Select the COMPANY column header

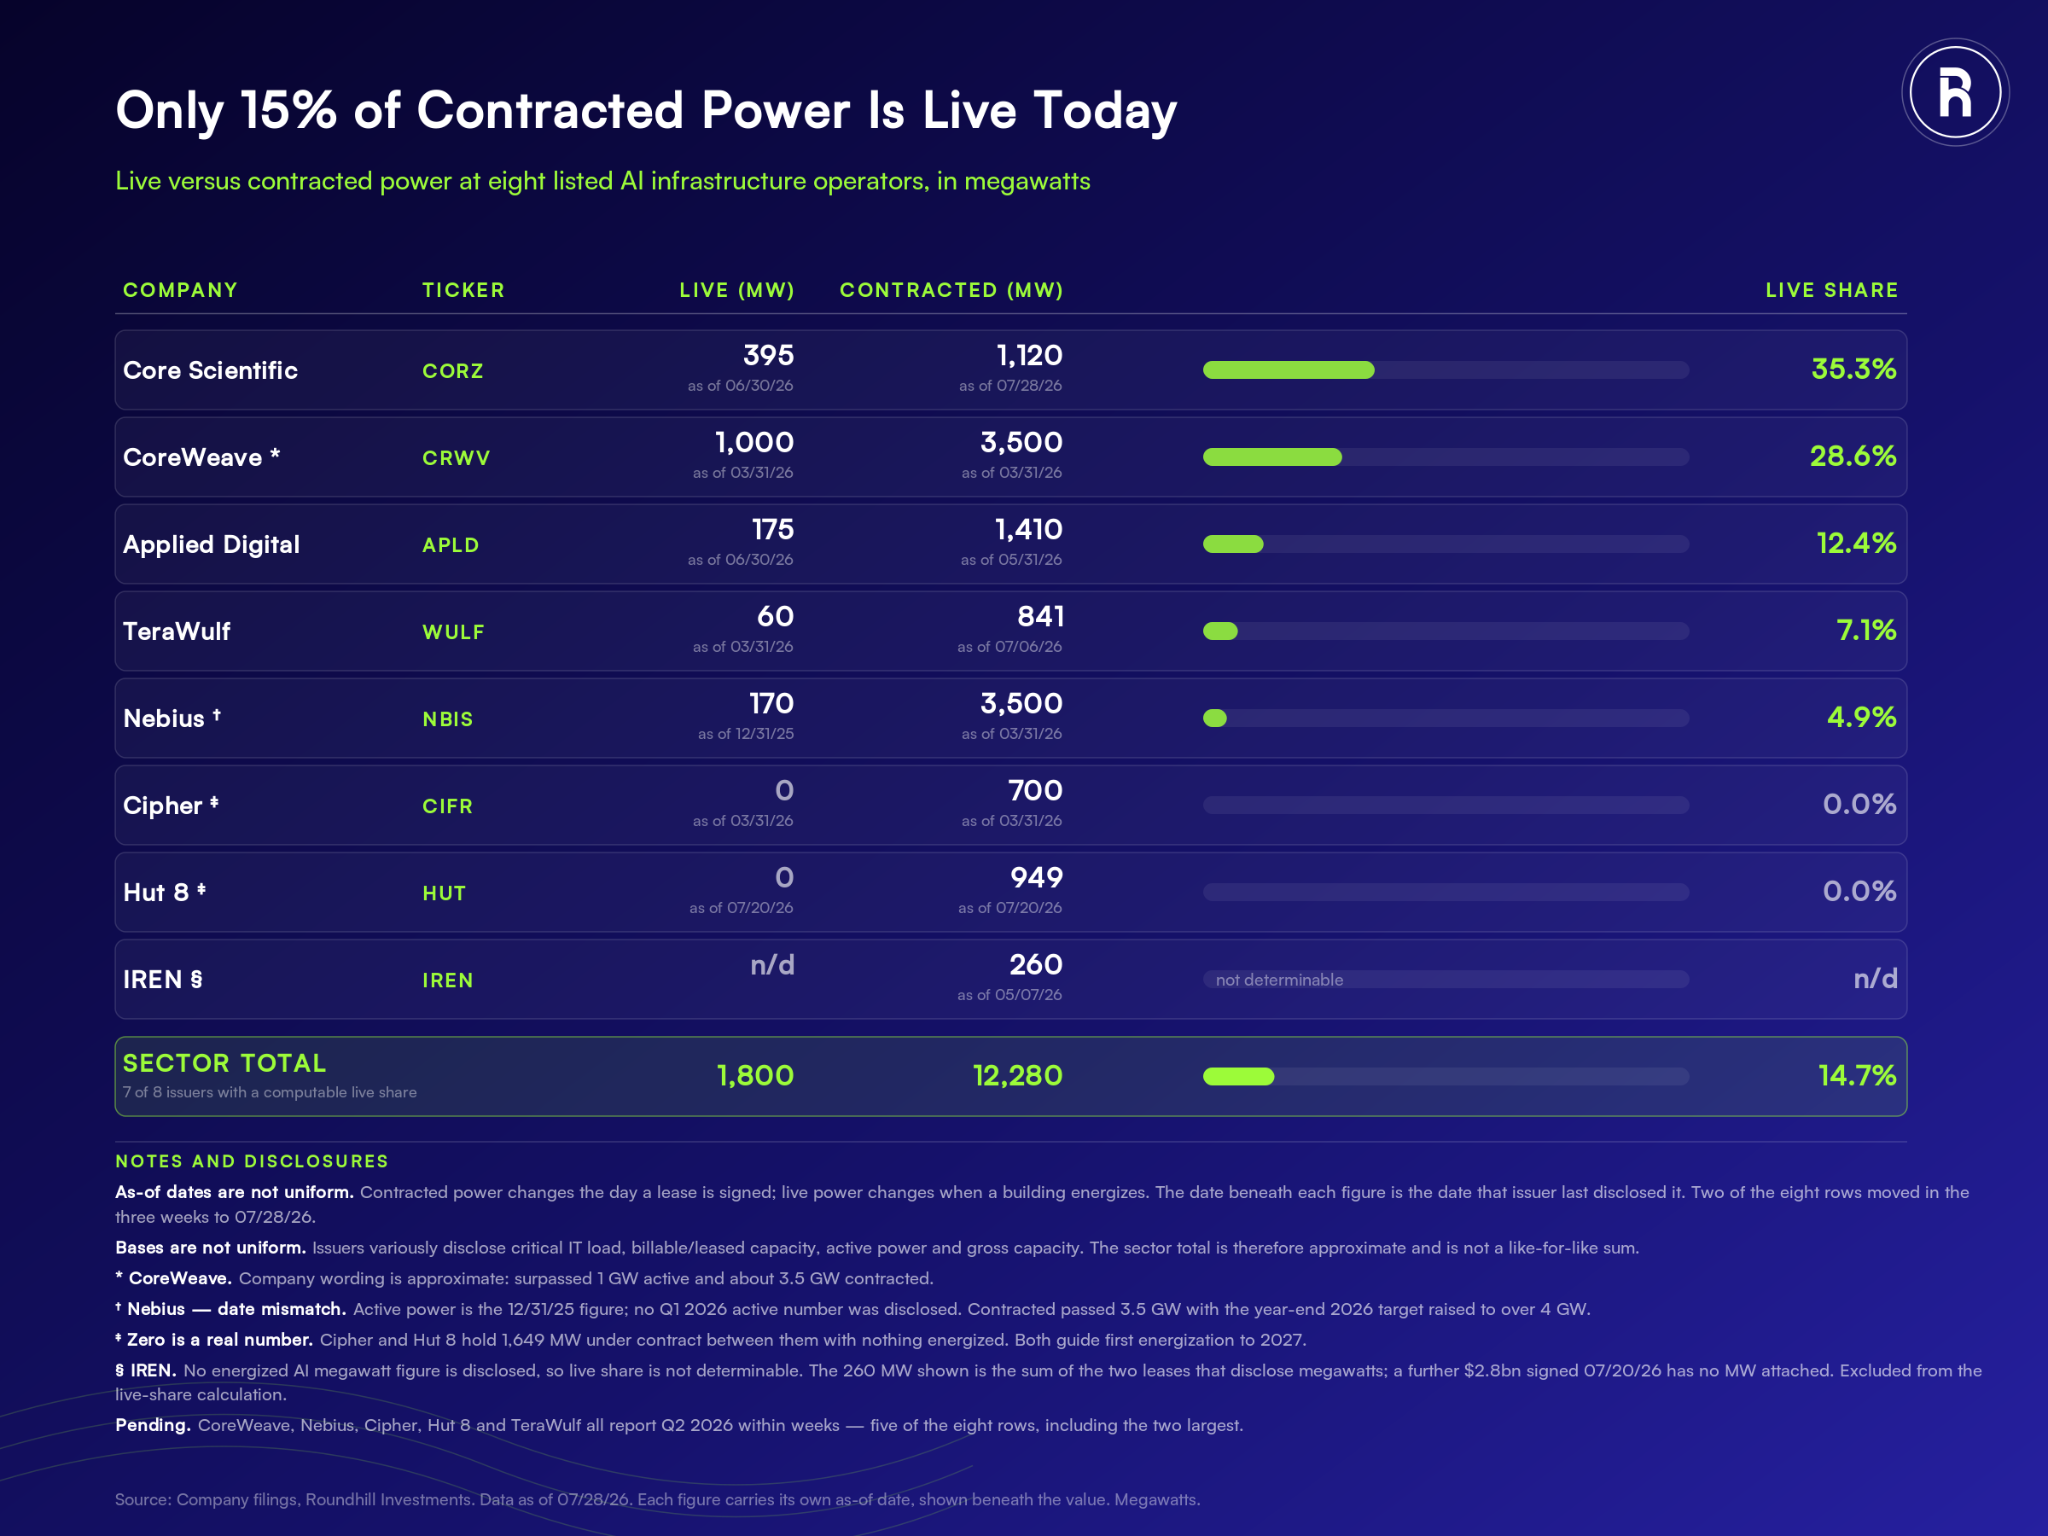point(180,290)
